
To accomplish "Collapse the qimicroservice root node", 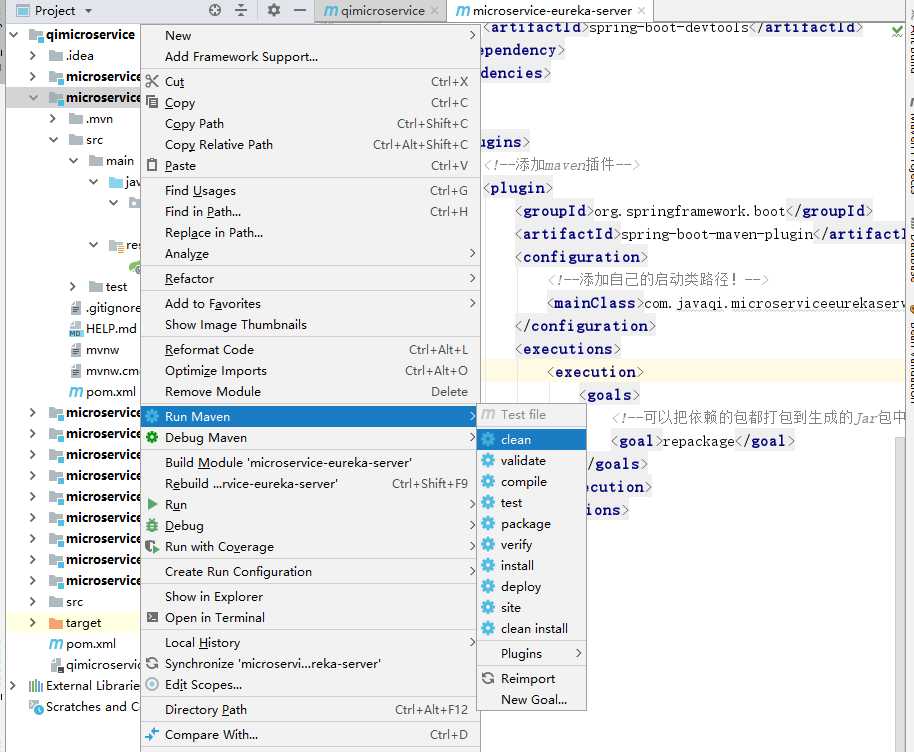I will [x=13, y=34].
